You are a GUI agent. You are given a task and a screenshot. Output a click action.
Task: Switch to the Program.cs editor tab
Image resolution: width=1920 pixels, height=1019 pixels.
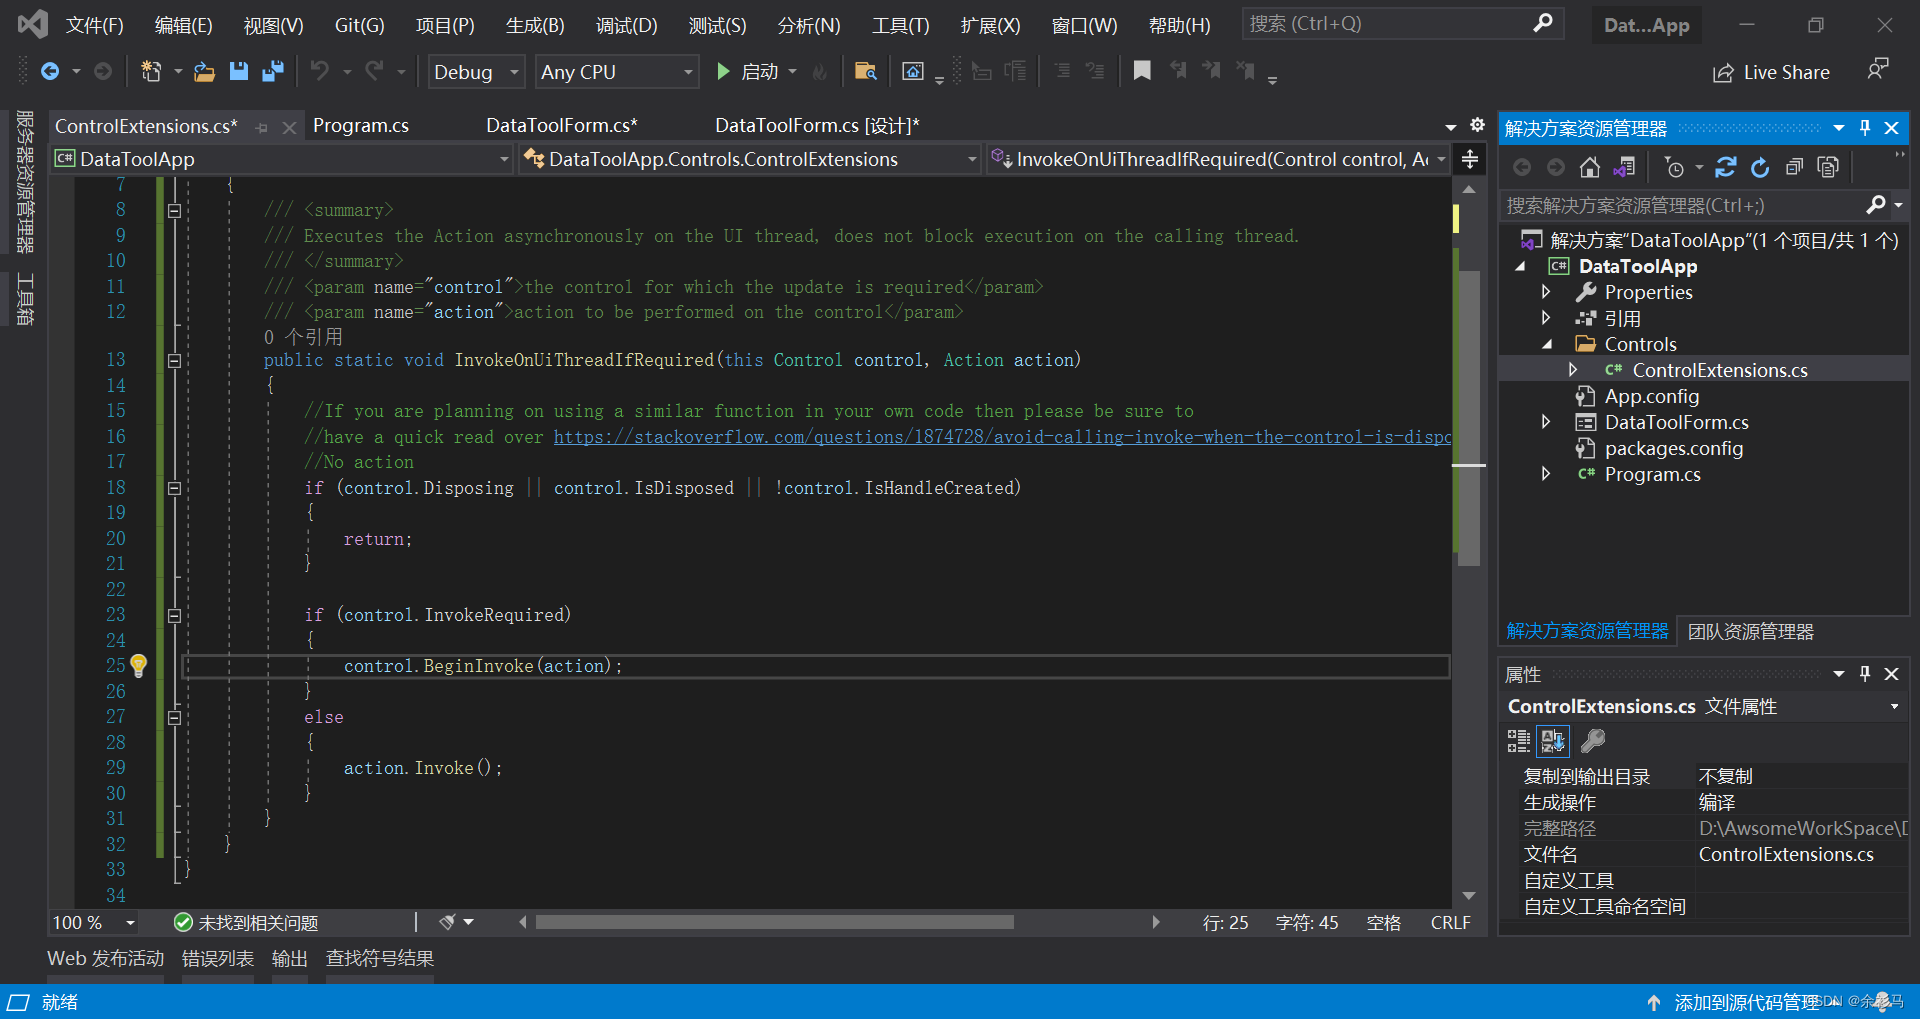pyautogui.click(x=360, y=125)
